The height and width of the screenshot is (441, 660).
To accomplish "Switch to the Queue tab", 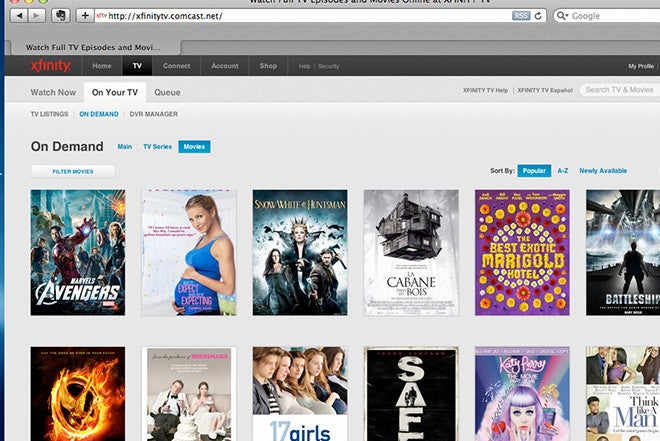I will pyautogui.click(x=167, y=92).
